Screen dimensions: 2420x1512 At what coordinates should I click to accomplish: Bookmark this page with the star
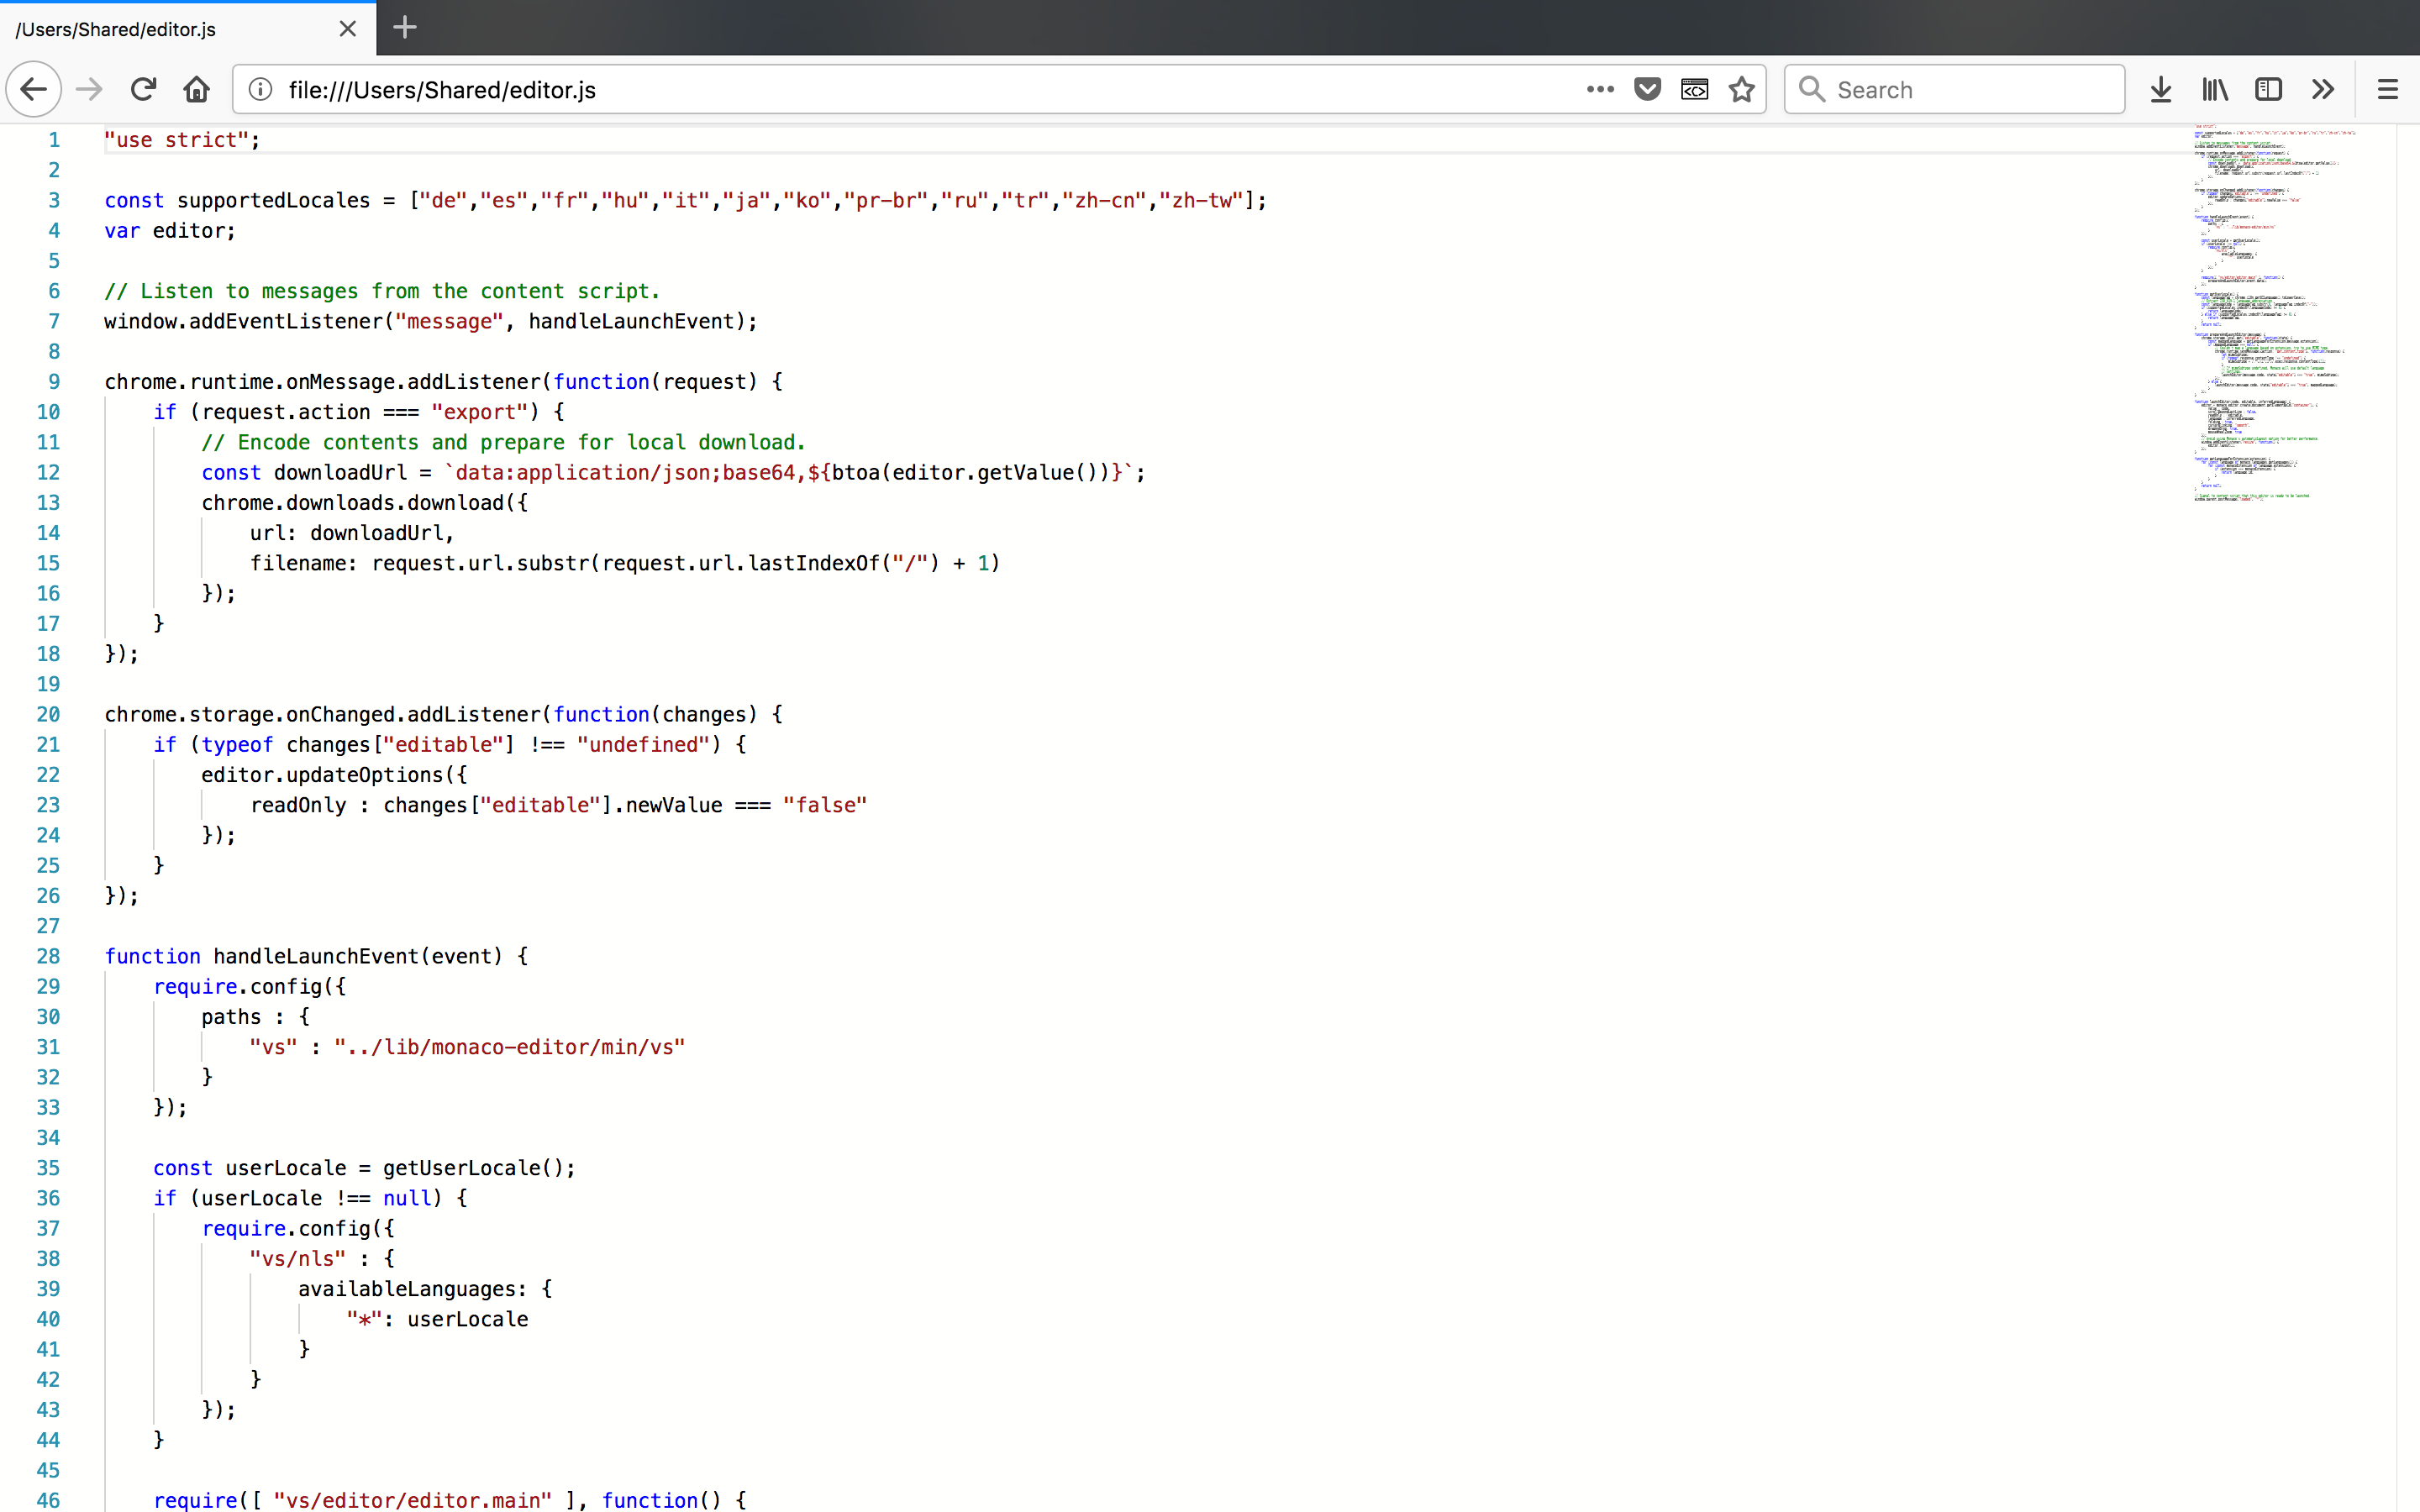point(1741,90)
